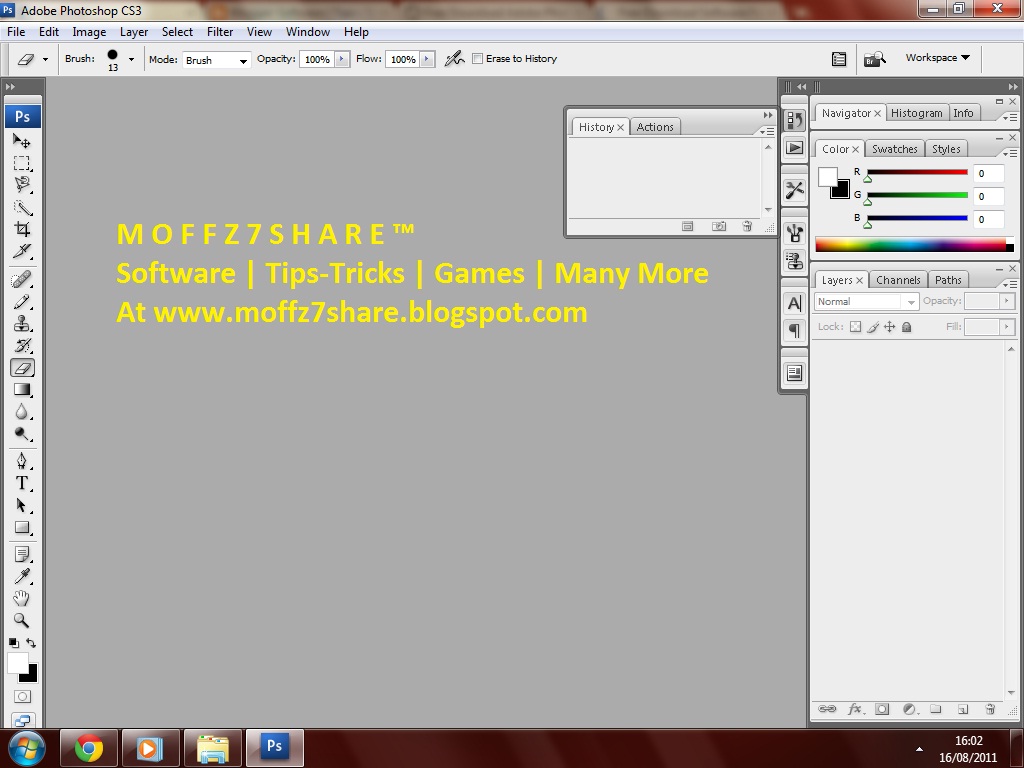Select the Pen tool
Image resolution: width=1024 pixels, height=768 pixels.
pos(22,461)
